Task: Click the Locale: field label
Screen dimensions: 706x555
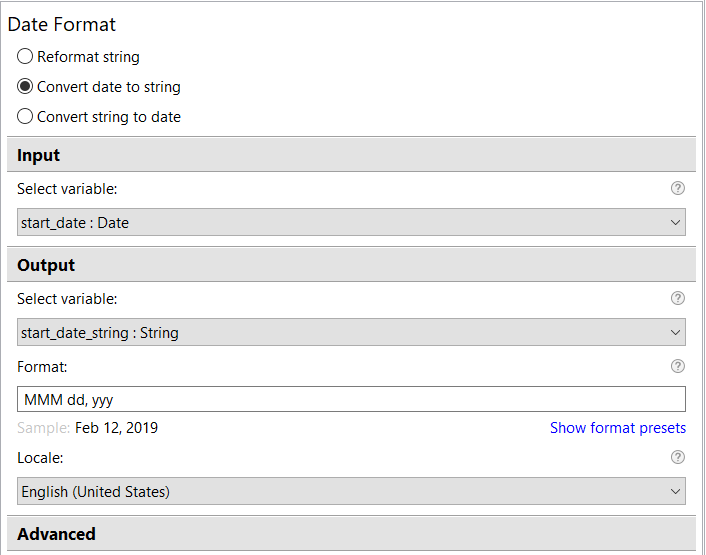Action: click(x=40, y=458)
